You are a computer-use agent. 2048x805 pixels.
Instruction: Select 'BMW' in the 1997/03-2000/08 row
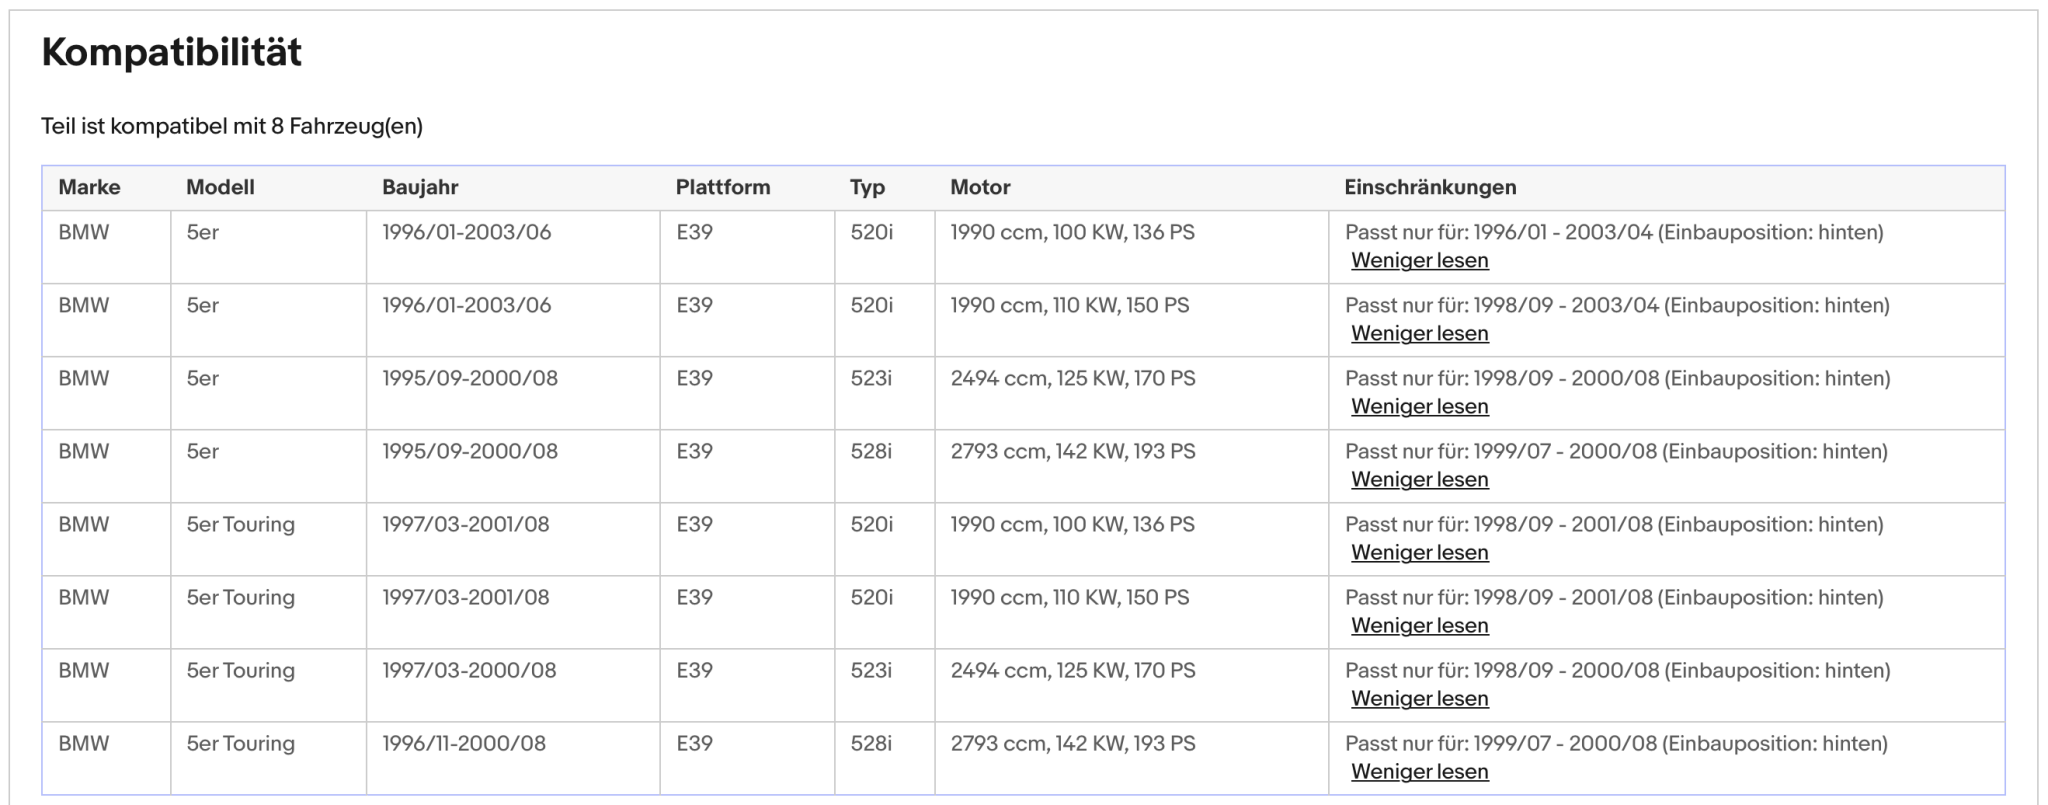coord(84,670)
